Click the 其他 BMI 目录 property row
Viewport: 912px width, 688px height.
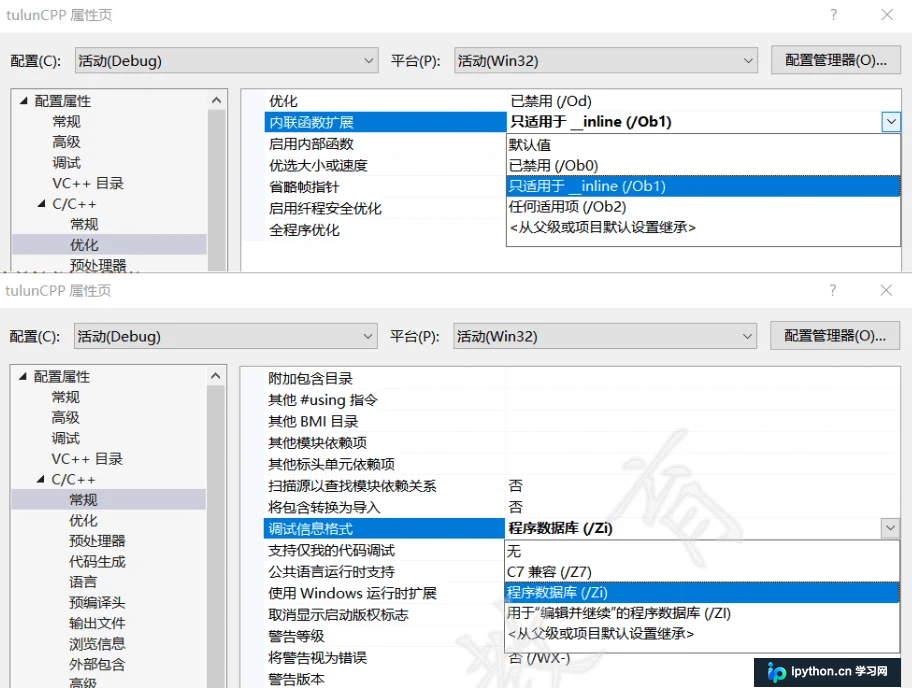(582, 422)
